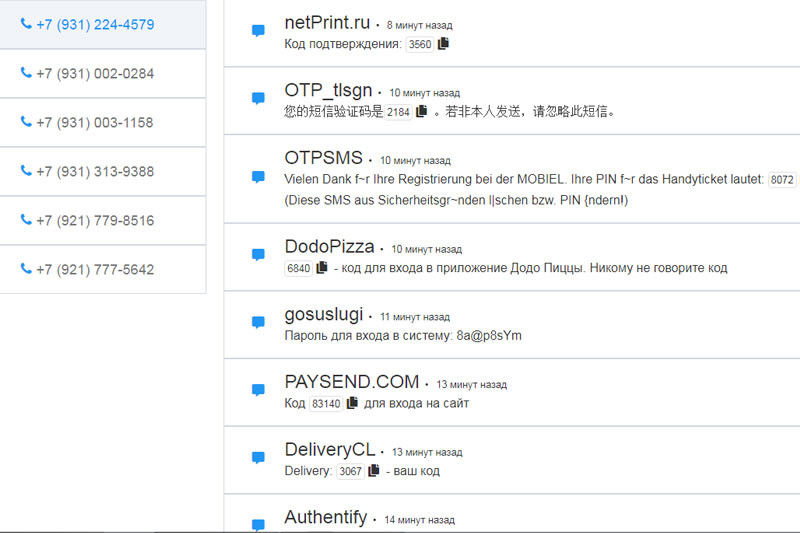Screen dimensions: 800x533
Task: Click timestamp "8 минут назад"
Action: (x=419, y=25)
